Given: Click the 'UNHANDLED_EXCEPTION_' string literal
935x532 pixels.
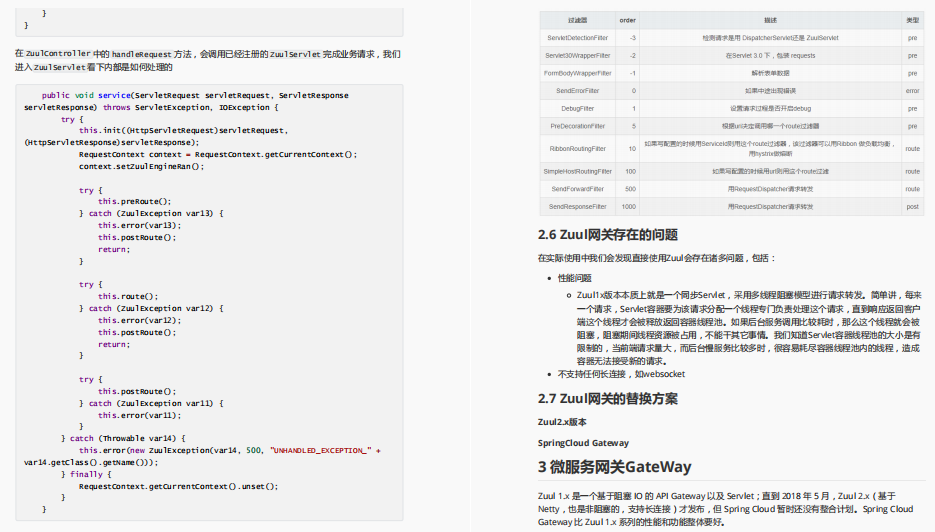Looking at the screenshot, I should [321, 450].
